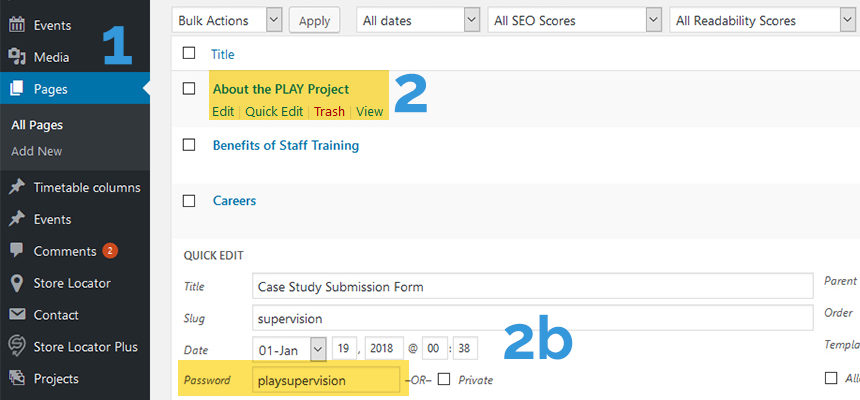
Task: Click the Contact envelope icon
Action: [17, 314]
